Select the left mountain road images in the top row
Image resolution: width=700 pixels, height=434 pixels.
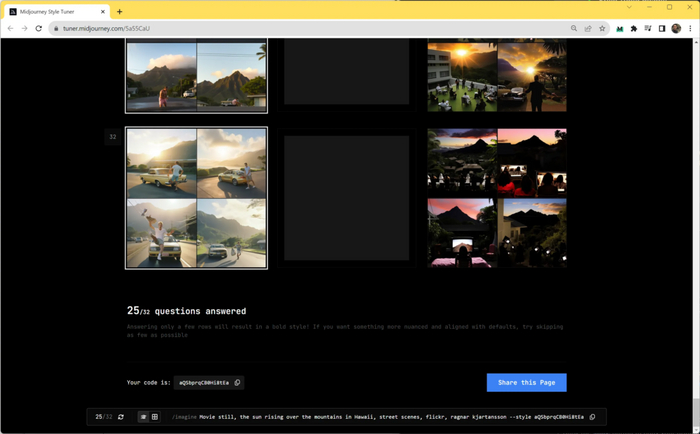pos(196,75)
